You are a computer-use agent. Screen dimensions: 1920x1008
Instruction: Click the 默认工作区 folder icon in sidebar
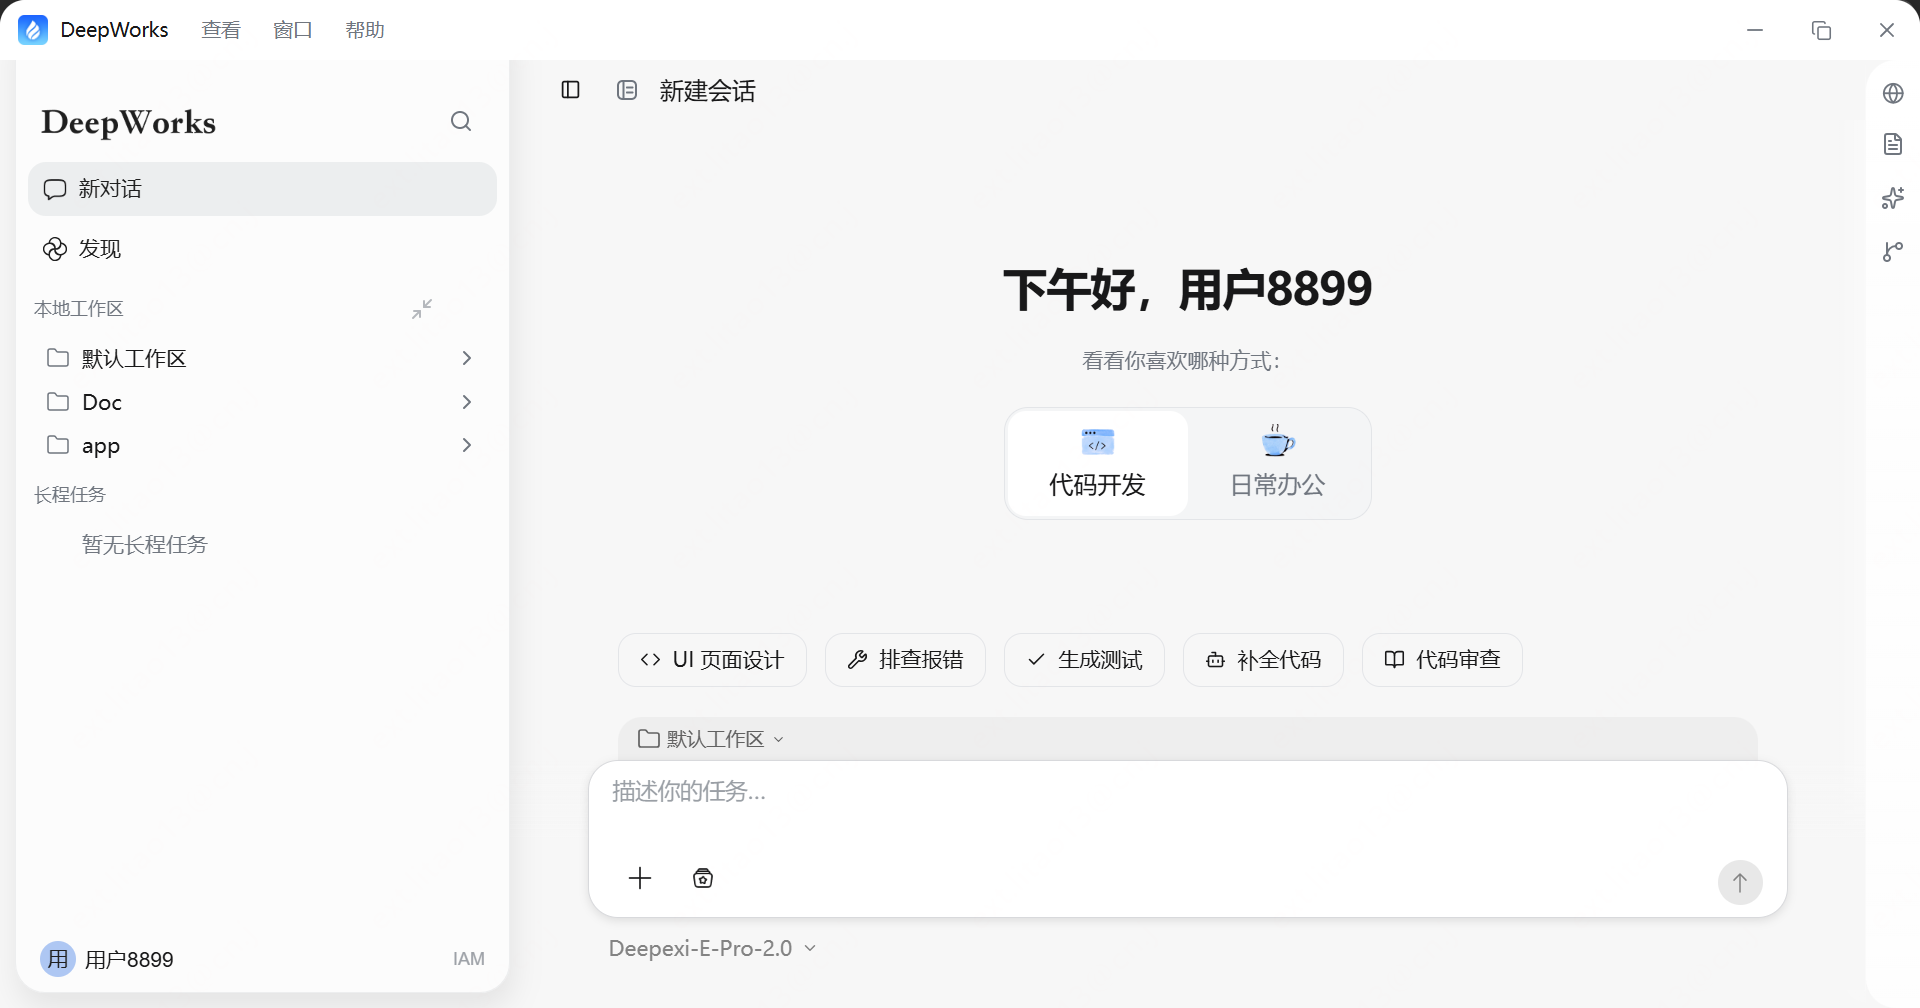58,357
